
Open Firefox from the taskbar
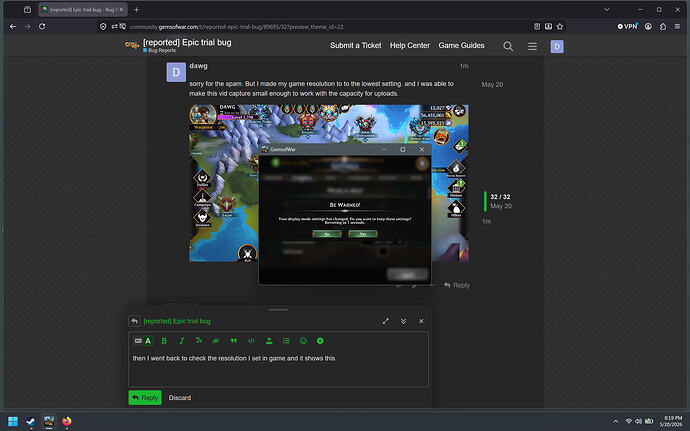[67, 421]
